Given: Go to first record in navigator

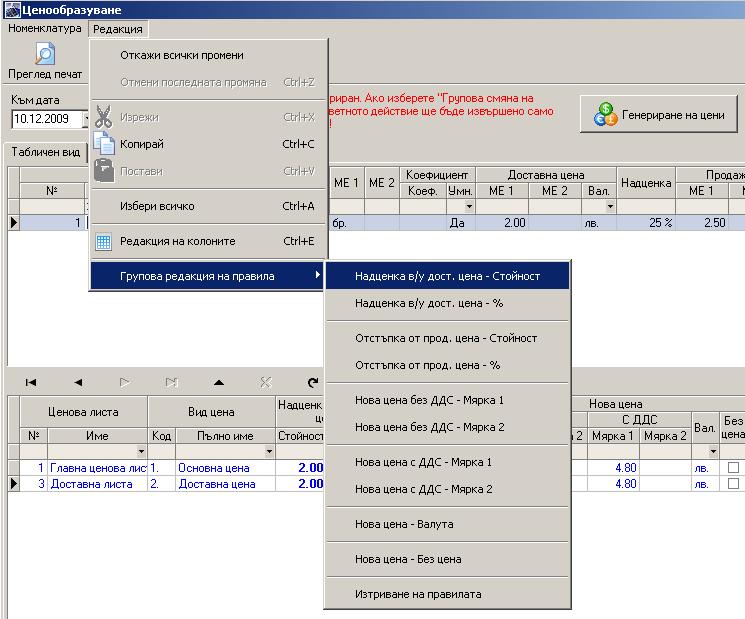Looking at the screenshot, I should pyautogui.click(x=31, y=382).
